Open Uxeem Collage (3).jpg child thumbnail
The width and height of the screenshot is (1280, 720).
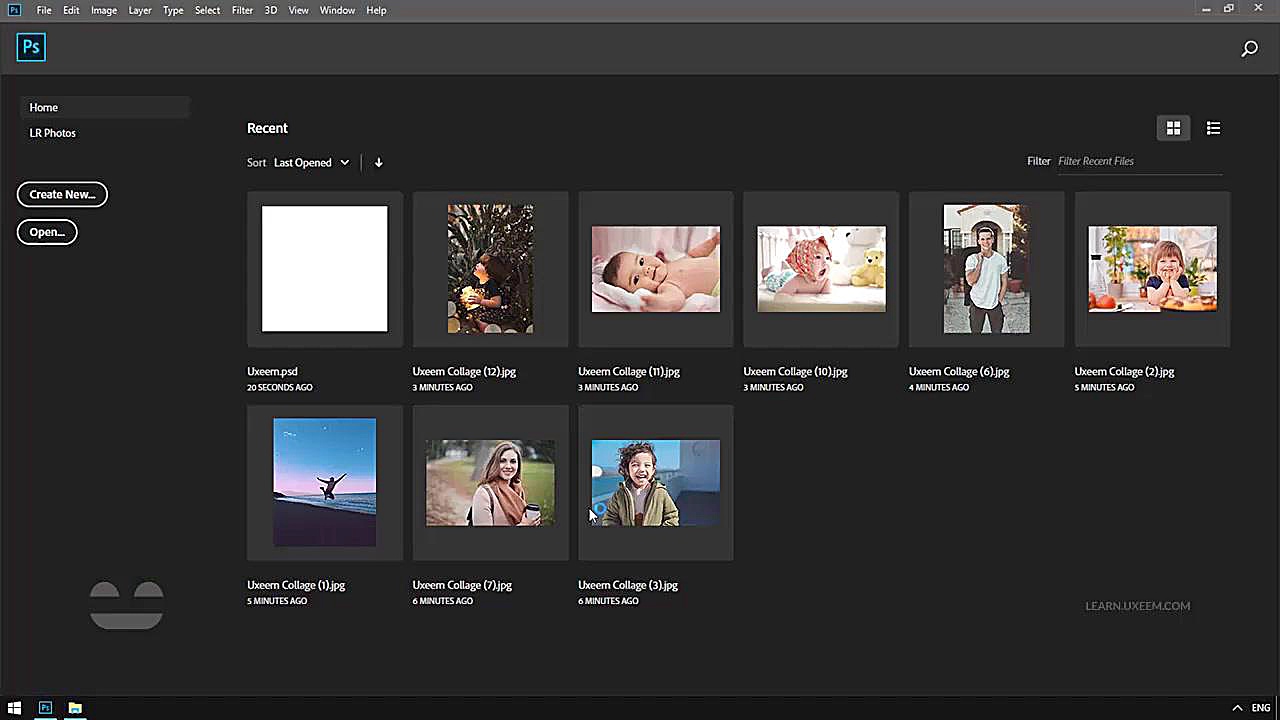(656, 482)
